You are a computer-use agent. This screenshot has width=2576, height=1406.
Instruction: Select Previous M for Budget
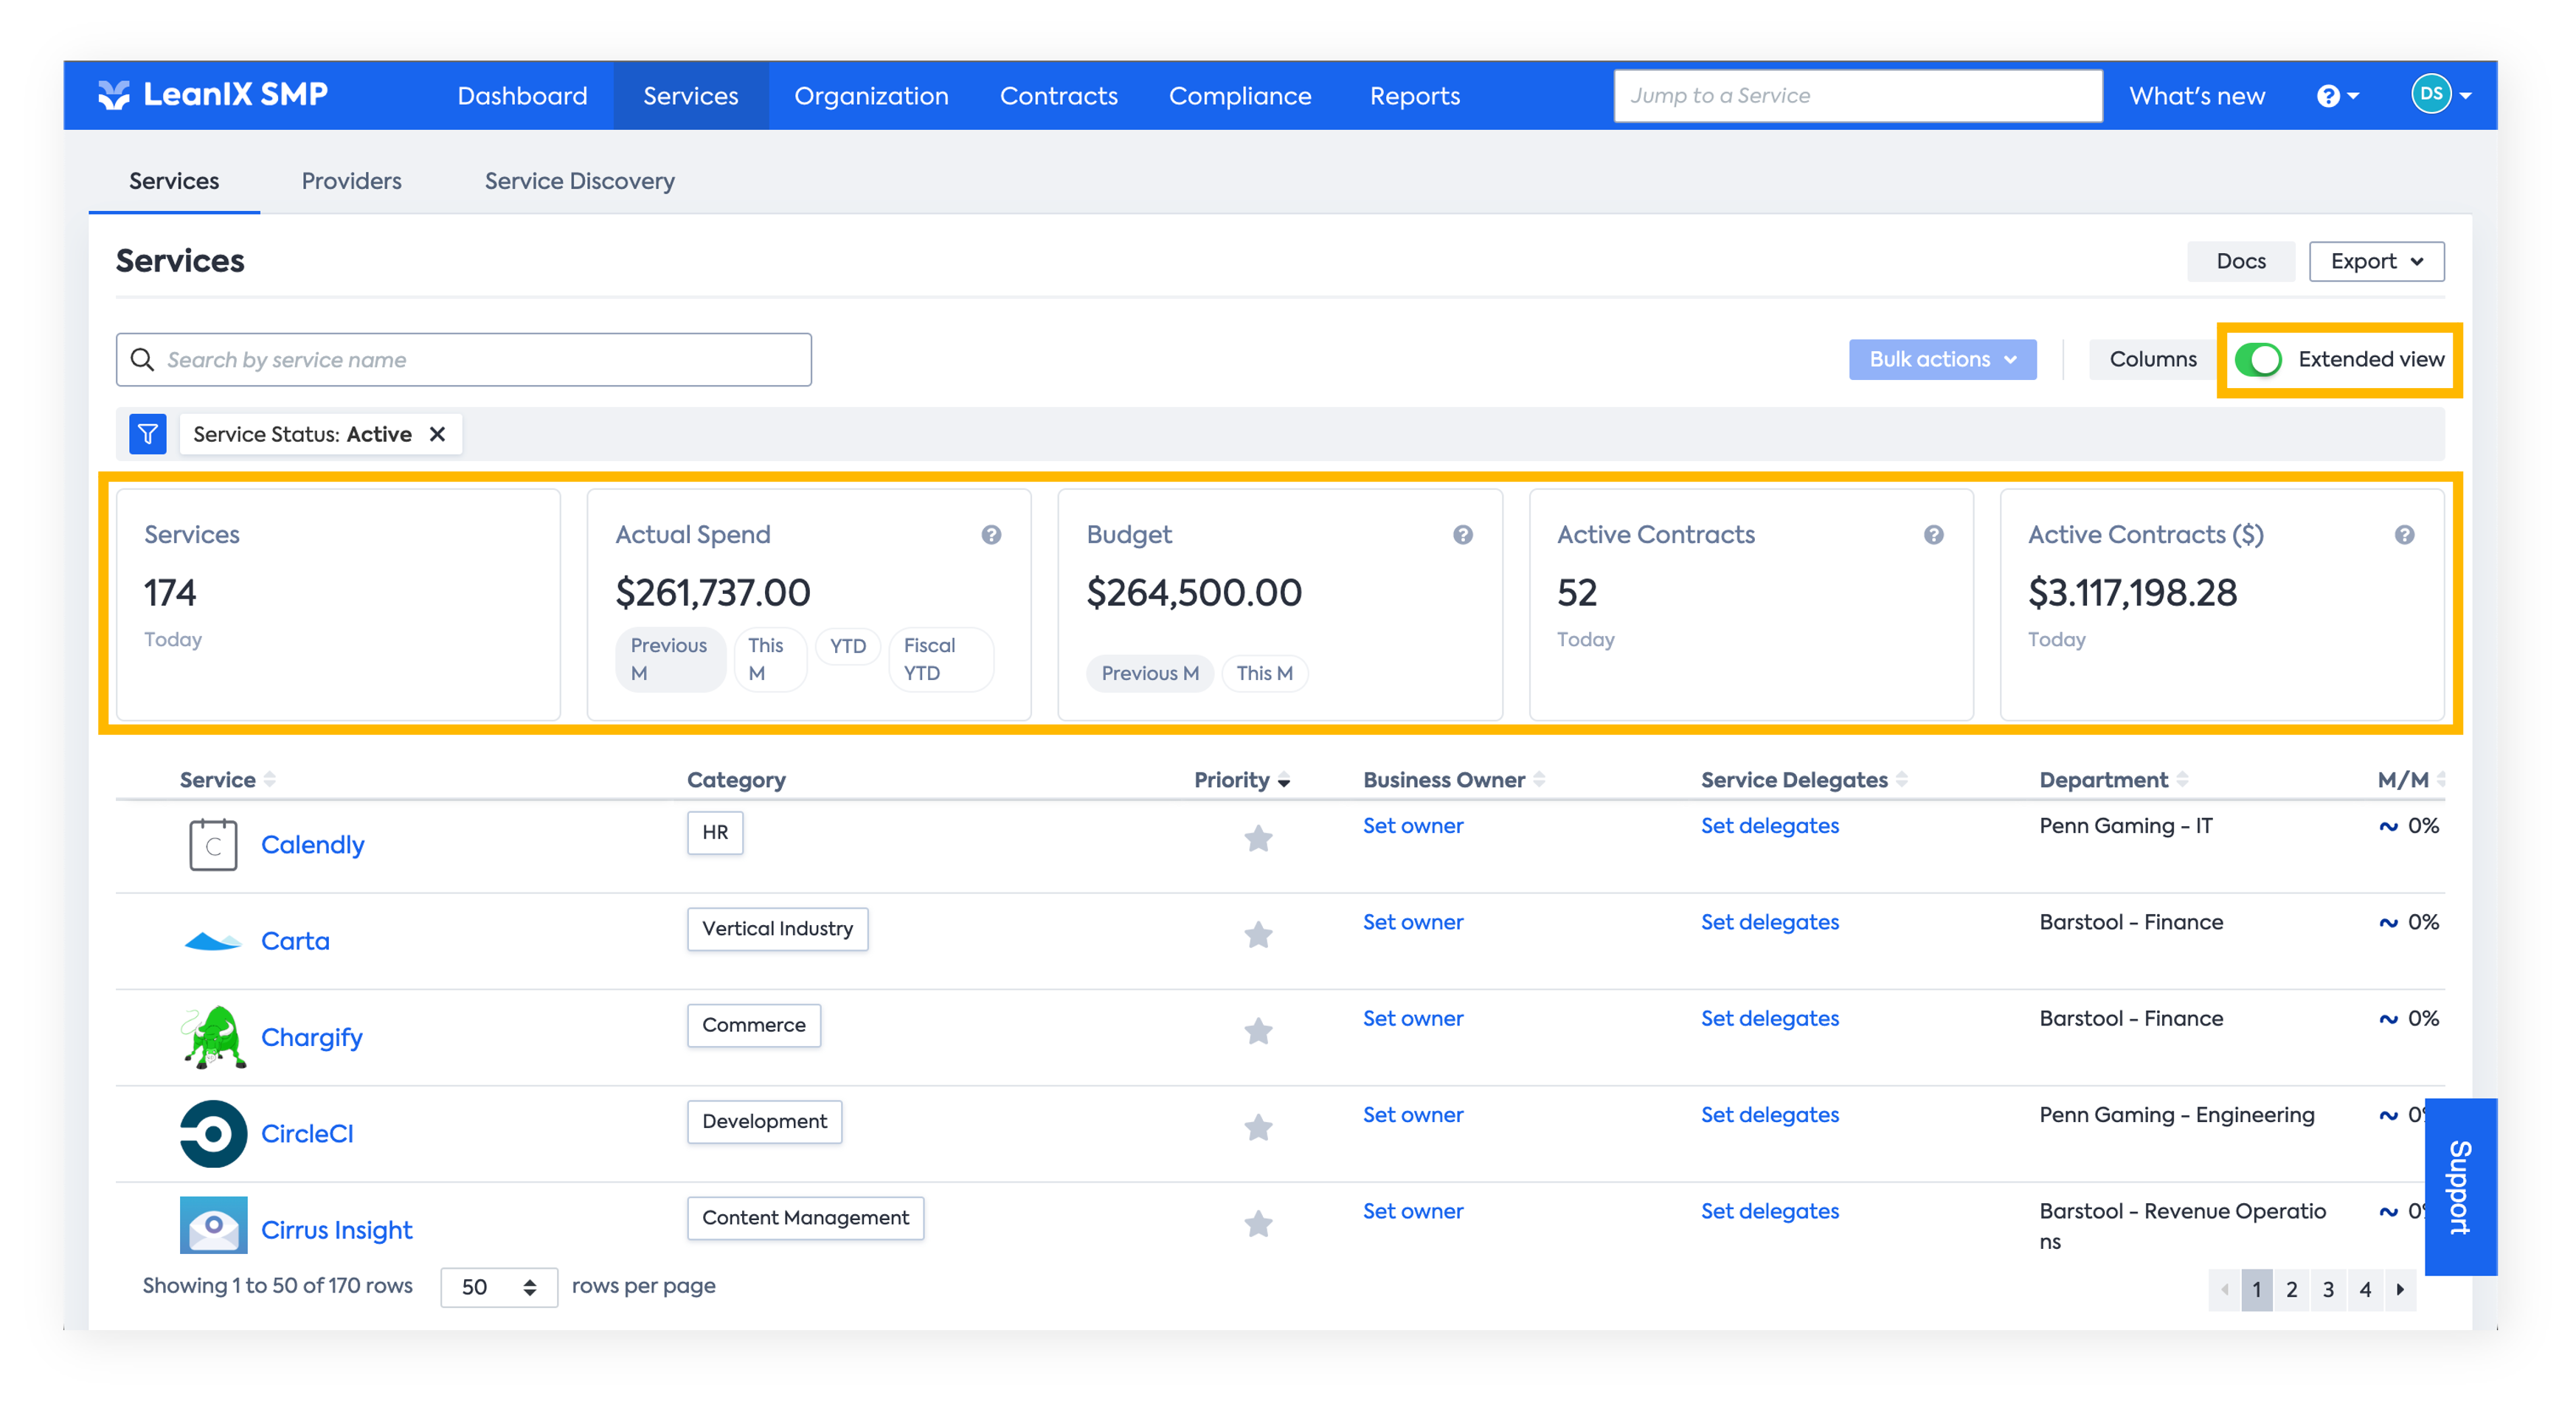(x=1150, y=673)
